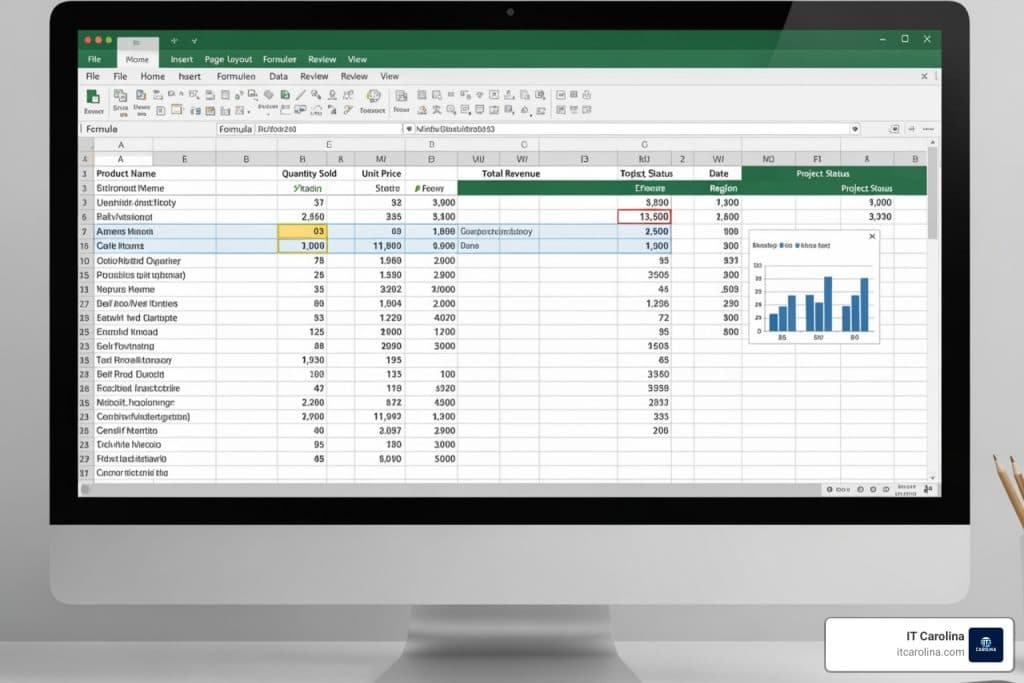The height and width of the screenshot is (683, 1024).
Task: Select the Total Revenue header cell
Action: click(x=511, y=174)
